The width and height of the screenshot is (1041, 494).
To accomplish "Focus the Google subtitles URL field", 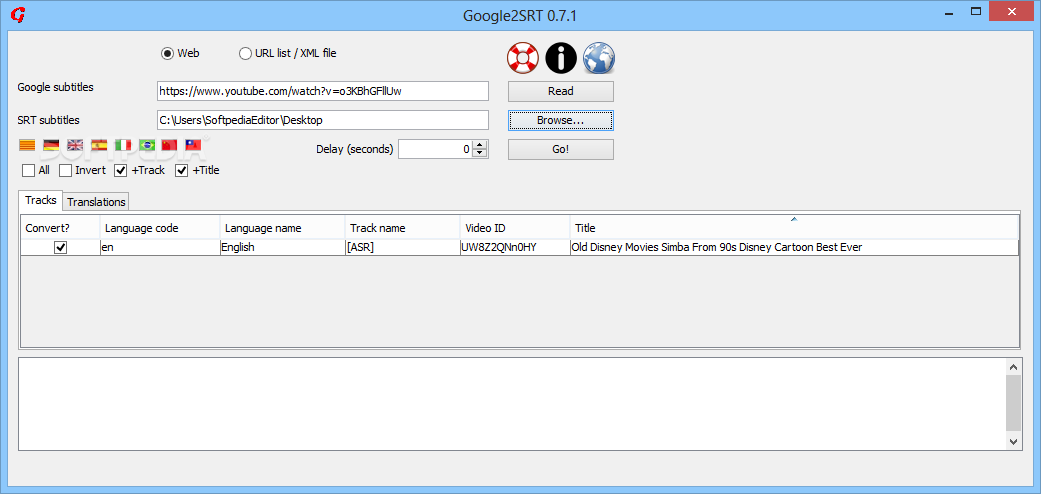I will tap(323, 92).
